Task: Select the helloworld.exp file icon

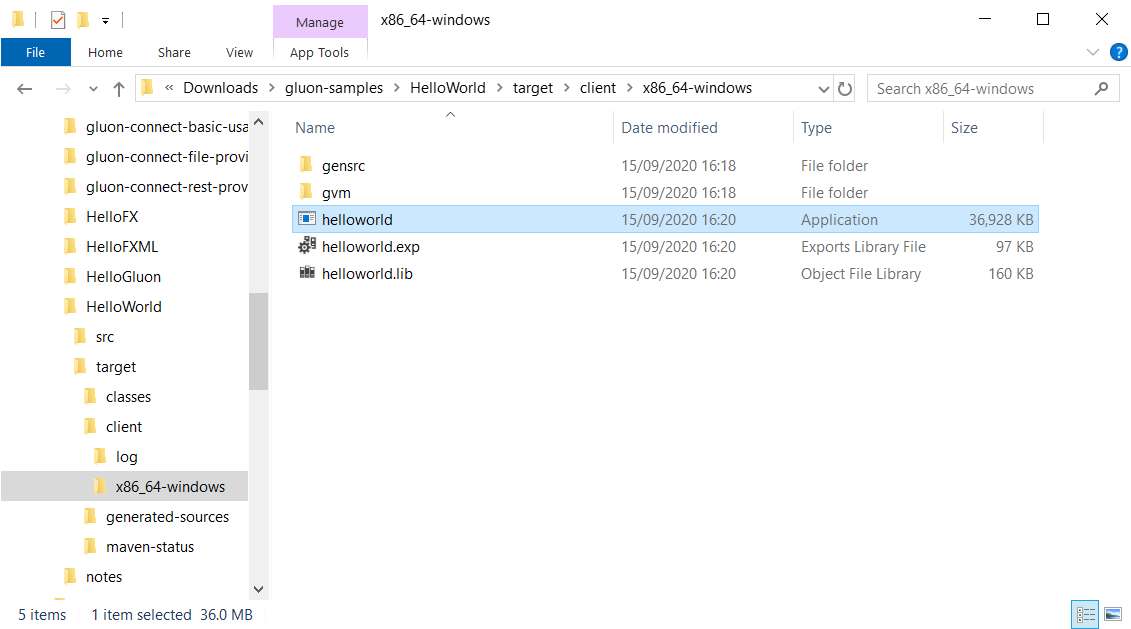Action: point(307,245)
